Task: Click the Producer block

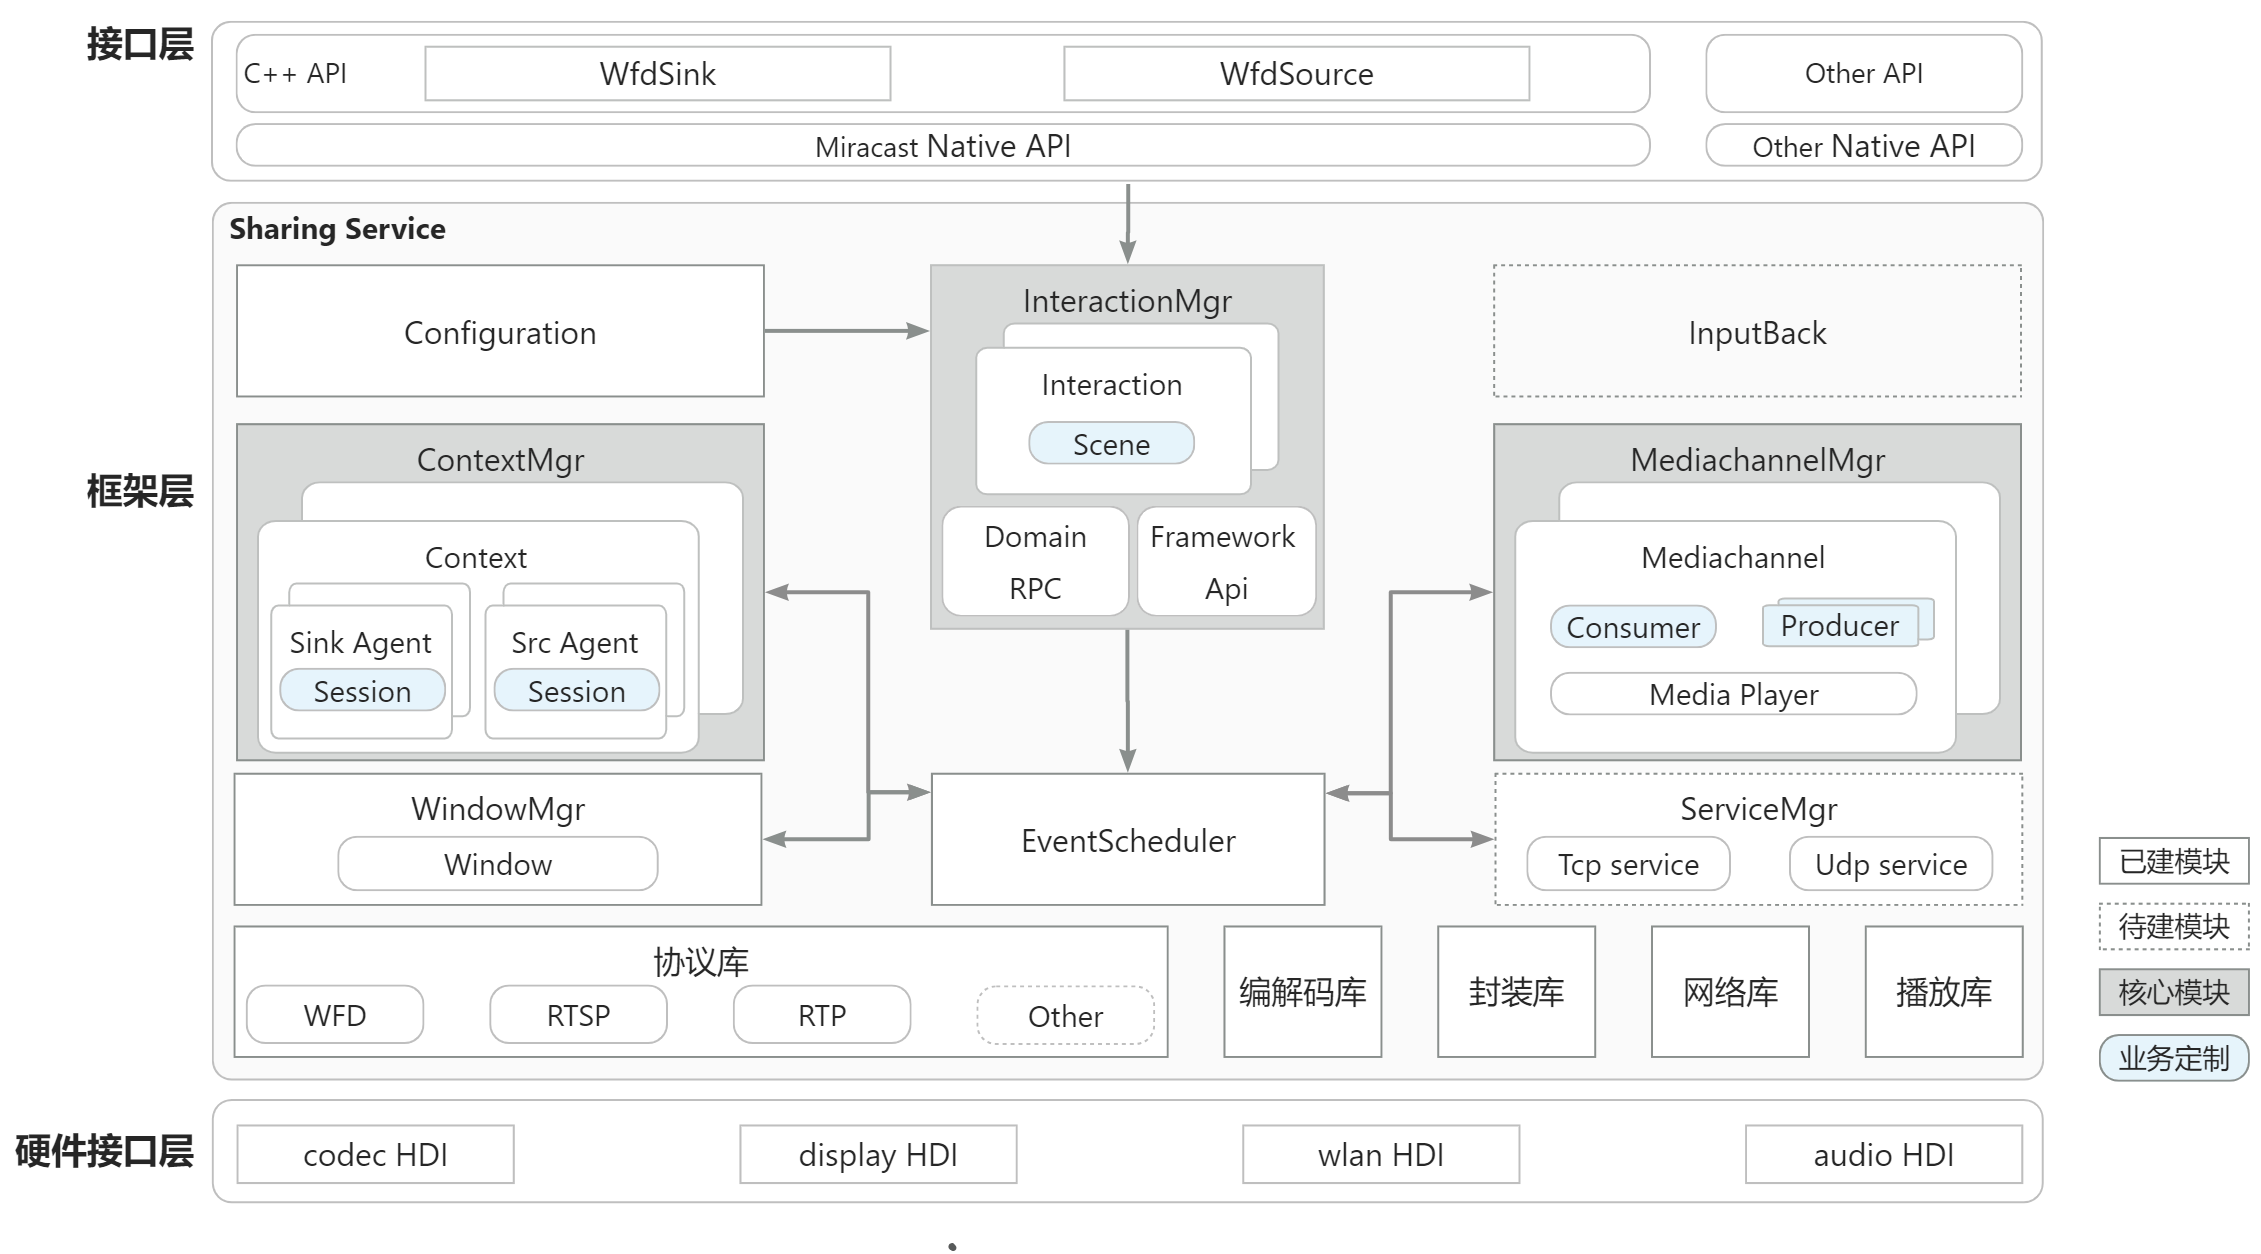Action: pyautogui.click(x=1839, y=626)
